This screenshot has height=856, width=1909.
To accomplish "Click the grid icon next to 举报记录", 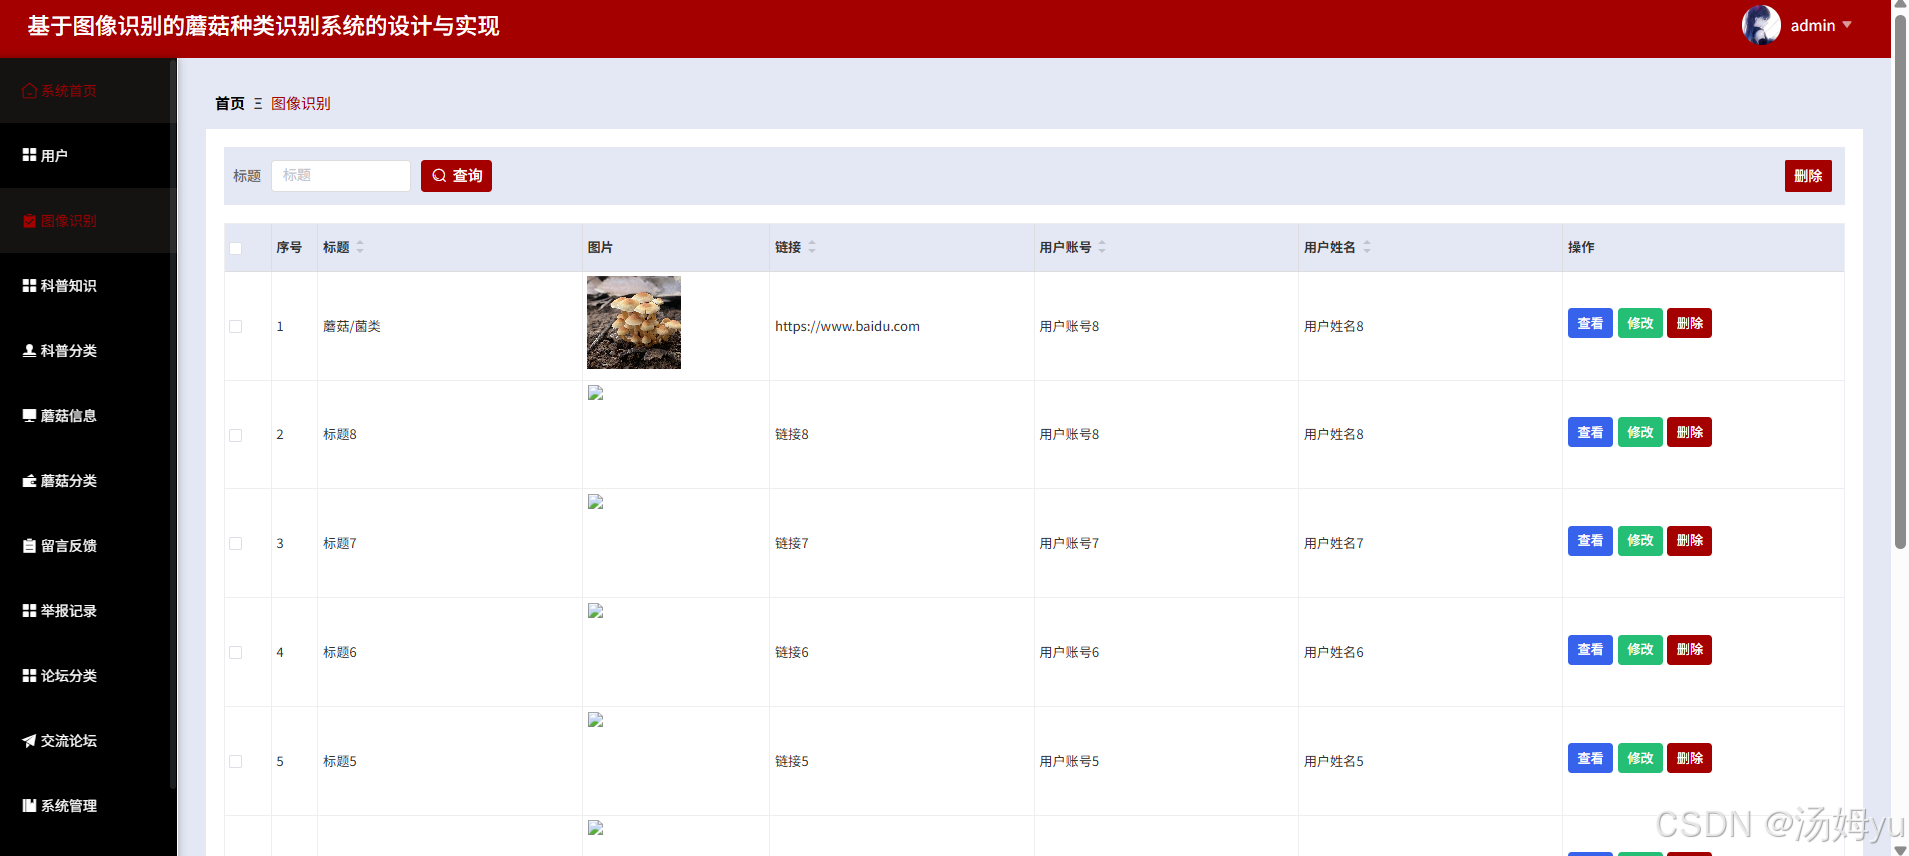I will (x=29, y=611).
